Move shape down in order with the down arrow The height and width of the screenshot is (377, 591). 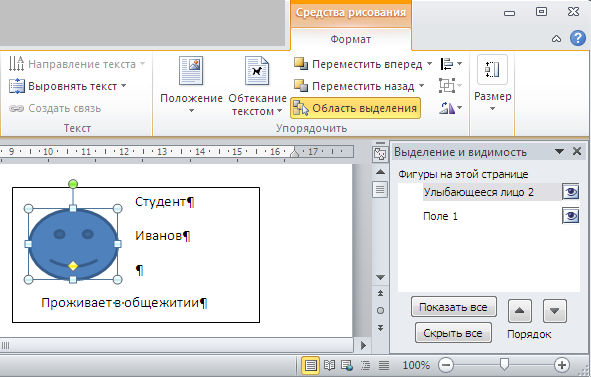click(x=554, y=311)
